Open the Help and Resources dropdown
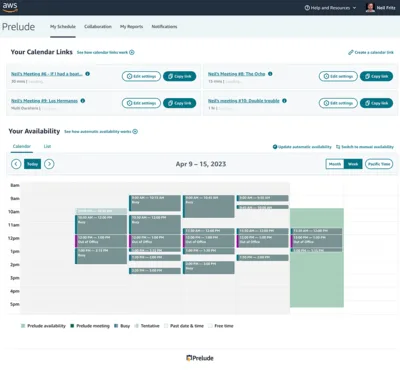 click(x=330, y=8)
